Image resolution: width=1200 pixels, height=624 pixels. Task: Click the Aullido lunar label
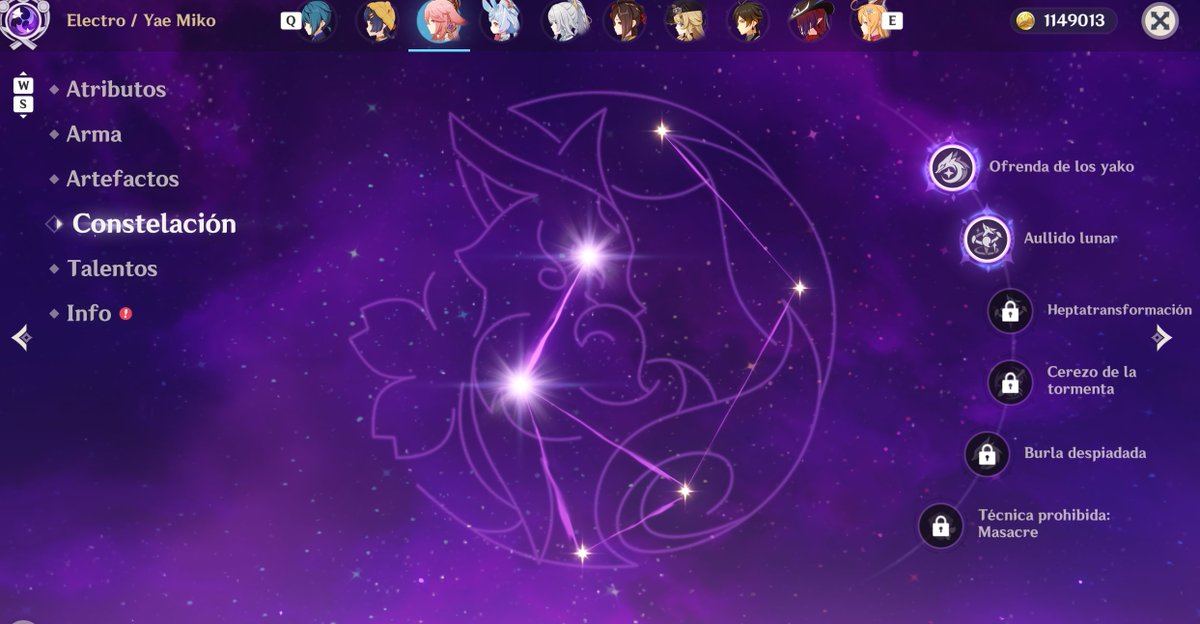pos(1070,239)
